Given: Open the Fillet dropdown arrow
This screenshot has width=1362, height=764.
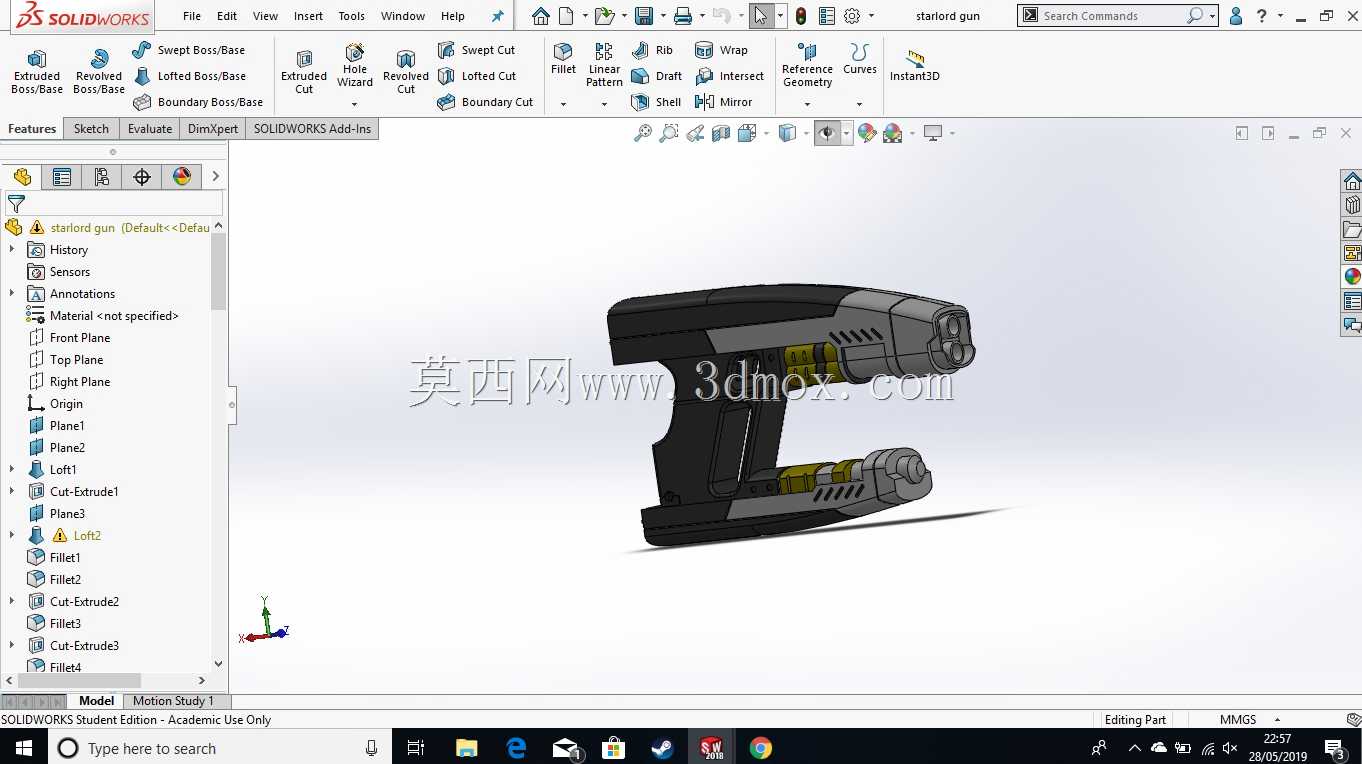Looking at the screenshot, I should click(563, 104).
